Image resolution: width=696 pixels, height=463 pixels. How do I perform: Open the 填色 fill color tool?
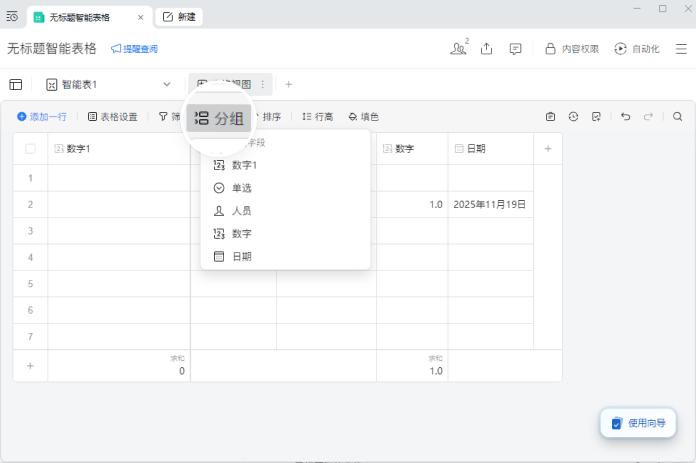(x=364, y=117)
